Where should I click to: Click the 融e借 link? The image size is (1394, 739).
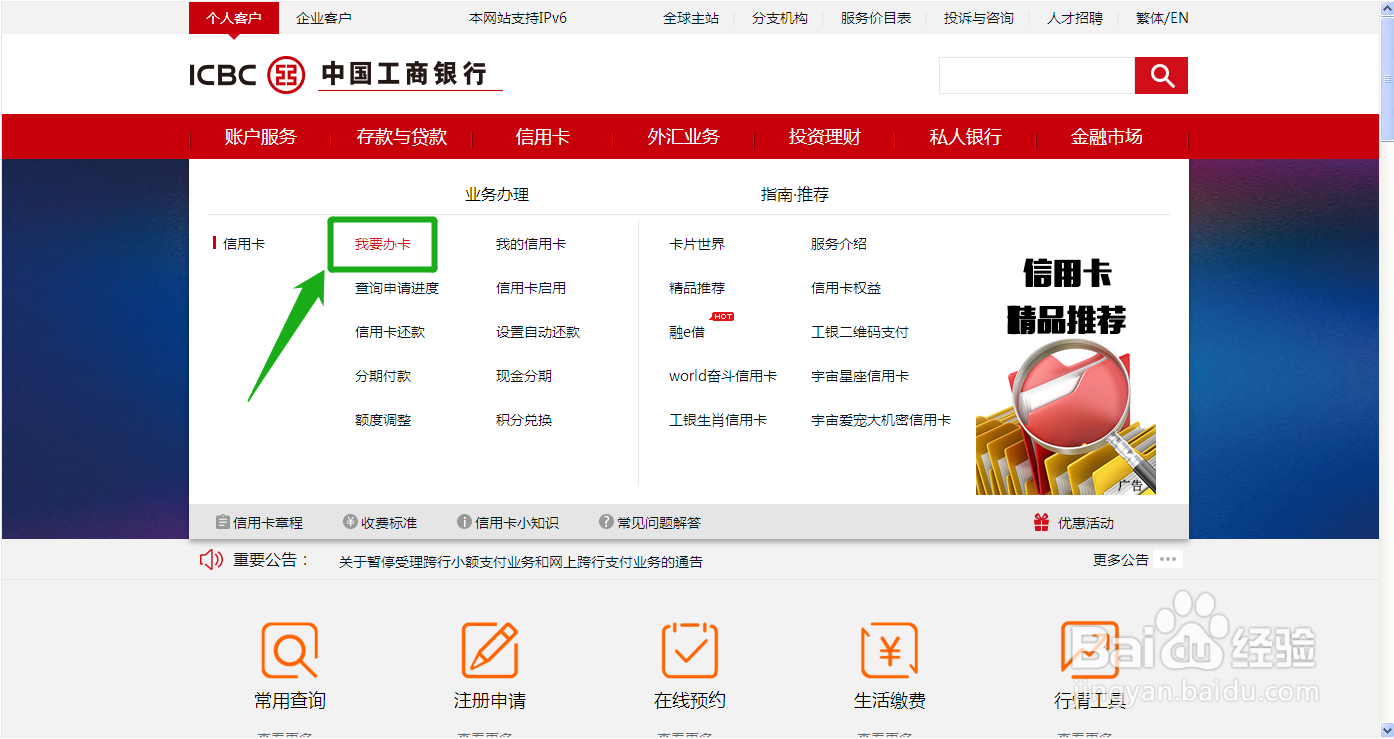coord(687,332)
